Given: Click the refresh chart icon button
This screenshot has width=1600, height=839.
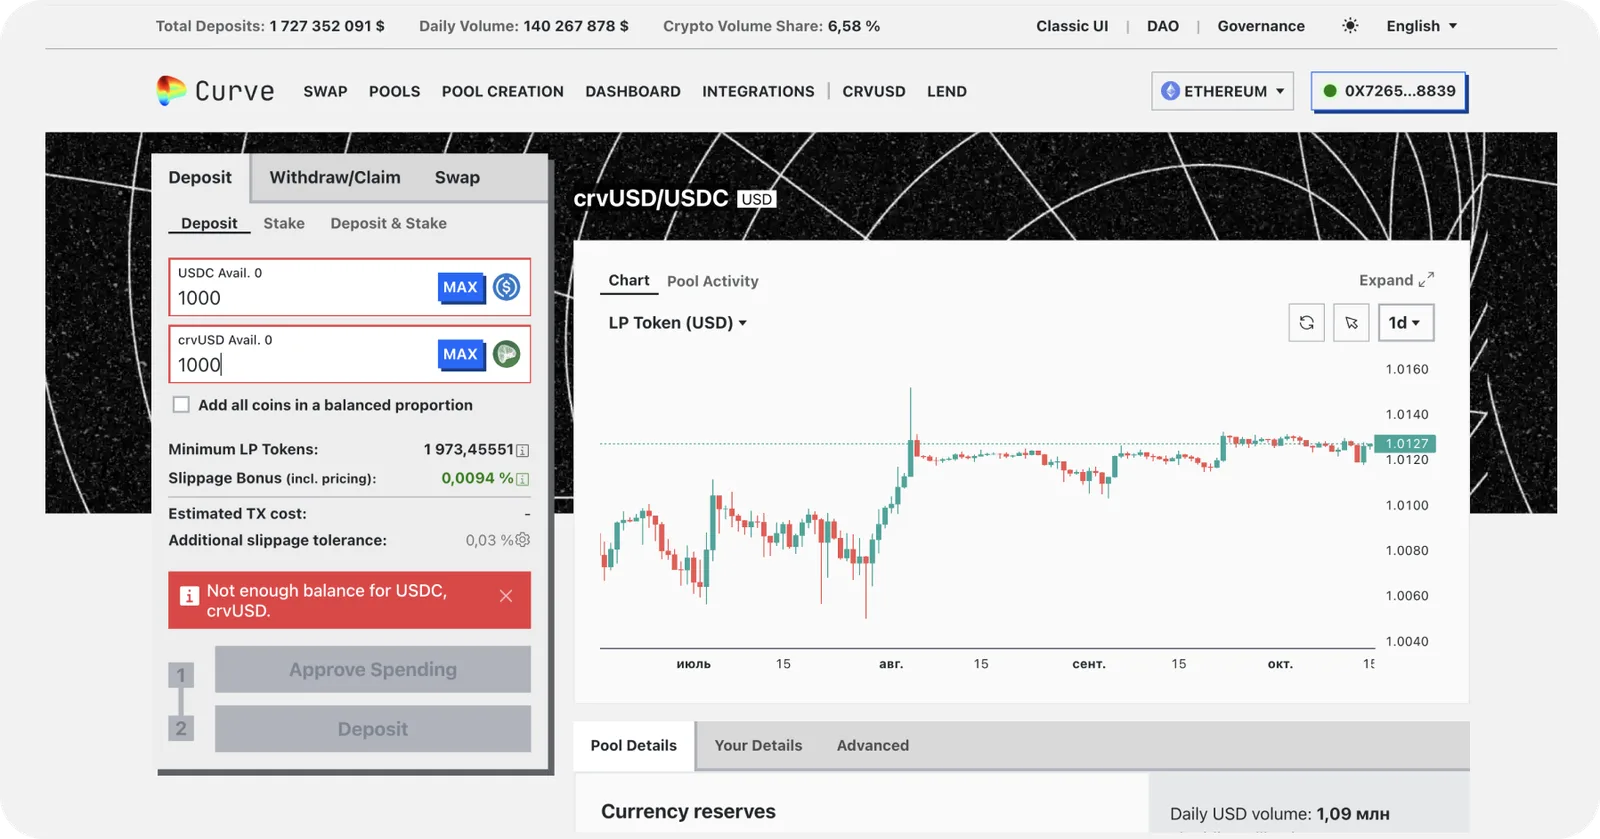Looking at the screenshot, I should click(1306, 323).
